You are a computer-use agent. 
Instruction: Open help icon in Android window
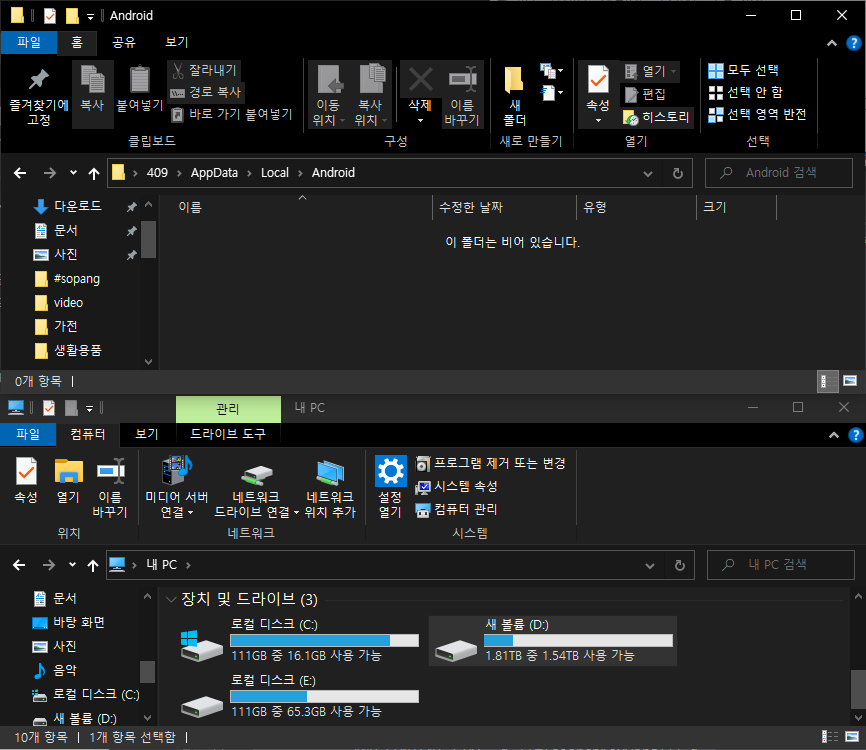pyautogui.click(x=854, y=43)
